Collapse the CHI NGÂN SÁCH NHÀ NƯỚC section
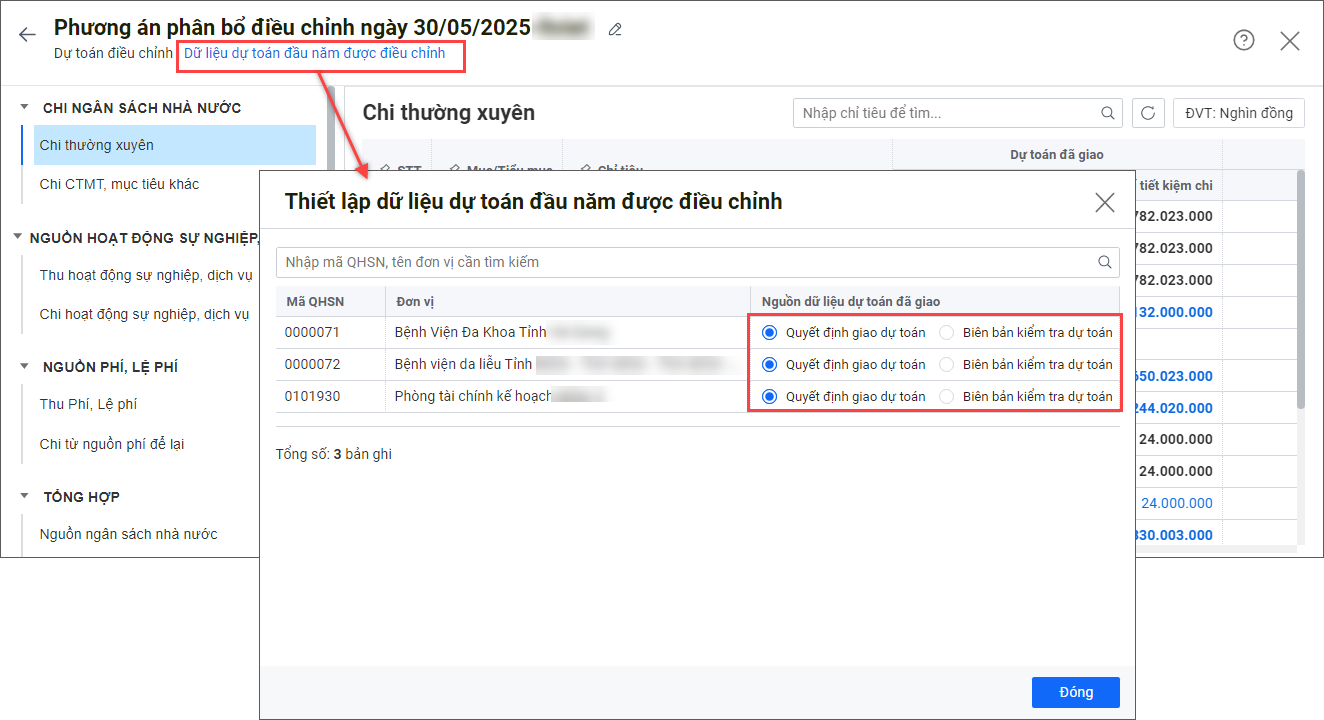1324x720 pixels. click(24, 107)
